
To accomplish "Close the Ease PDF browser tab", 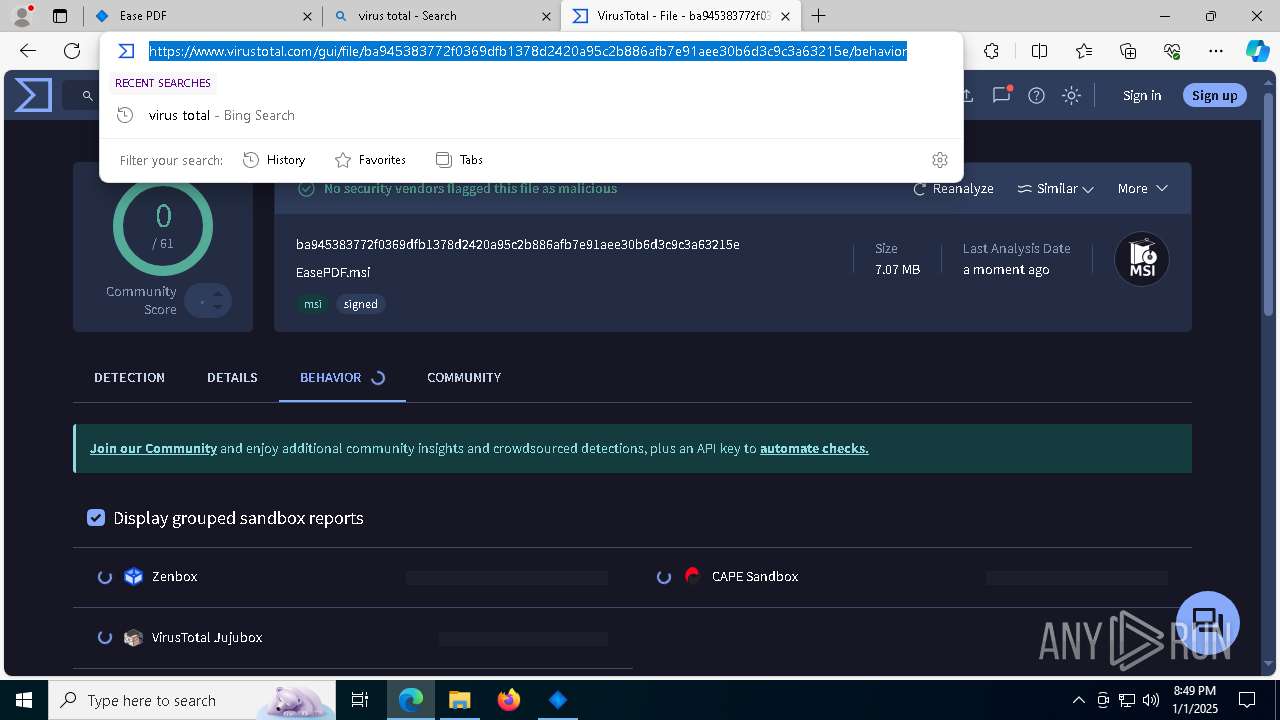I will tap(307, 16).
